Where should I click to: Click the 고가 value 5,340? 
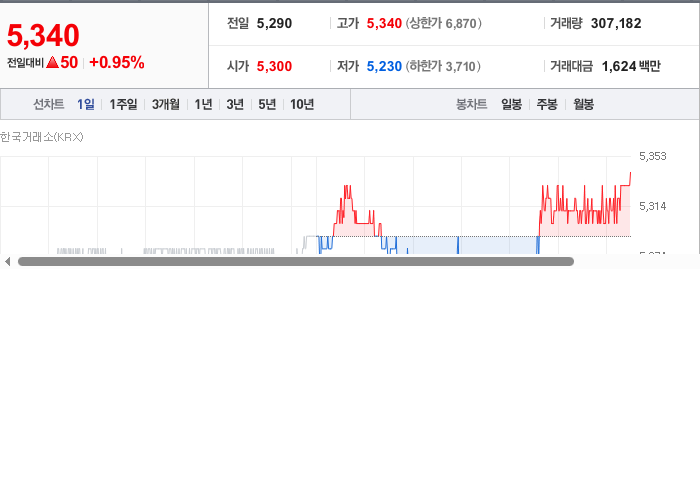384,23
